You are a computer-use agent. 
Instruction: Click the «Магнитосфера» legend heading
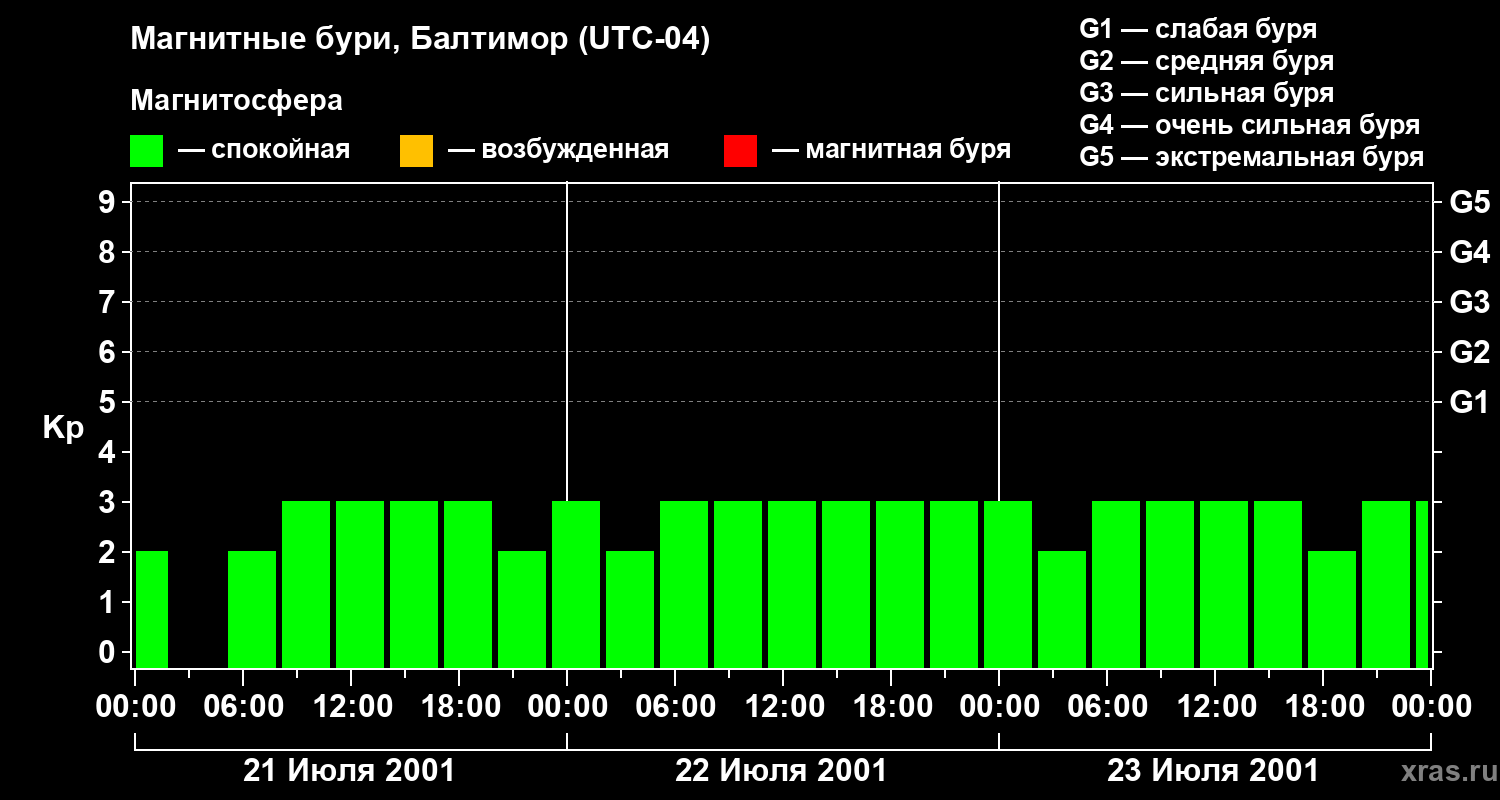click(237, 101)
